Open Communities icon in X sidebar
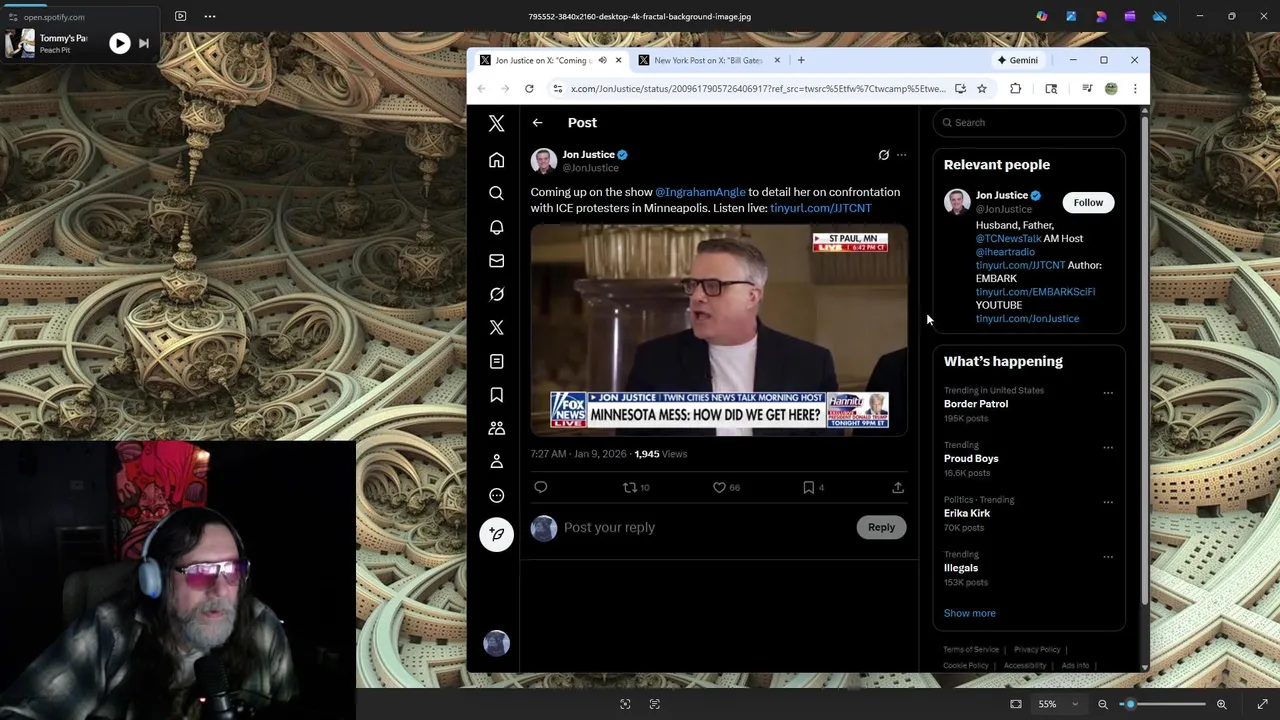The image size is (1280, 720). (x=496, y=428)
